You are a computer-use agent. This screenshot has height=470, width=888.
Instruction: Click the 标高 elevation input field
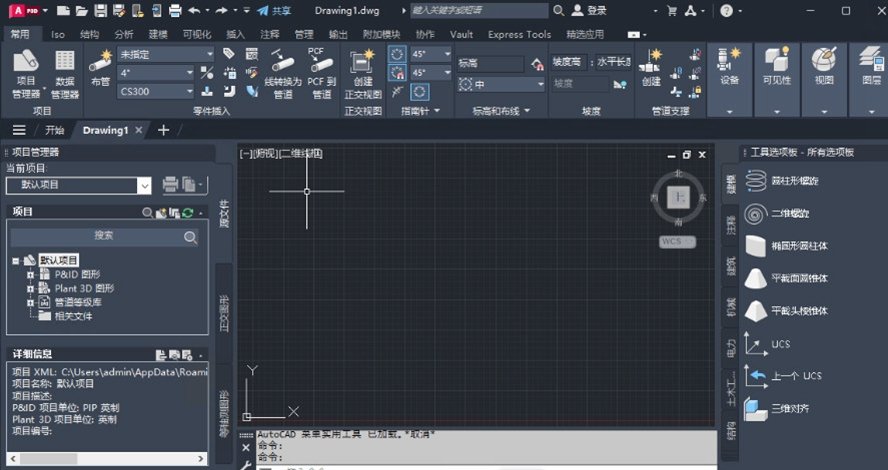point(490,63)
